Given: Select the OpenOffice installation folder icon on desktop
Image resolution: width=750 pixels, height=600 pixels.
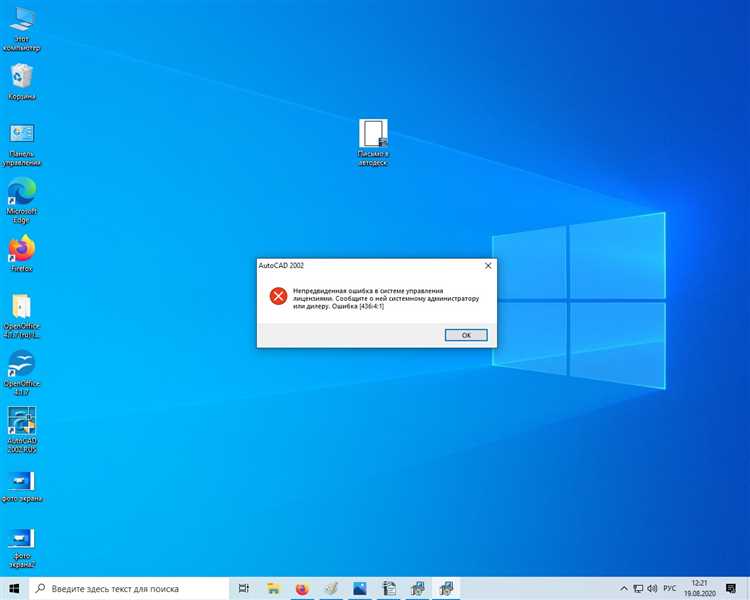Looking at the screenshot, I should pyautogui.click(x=22, y=316).
